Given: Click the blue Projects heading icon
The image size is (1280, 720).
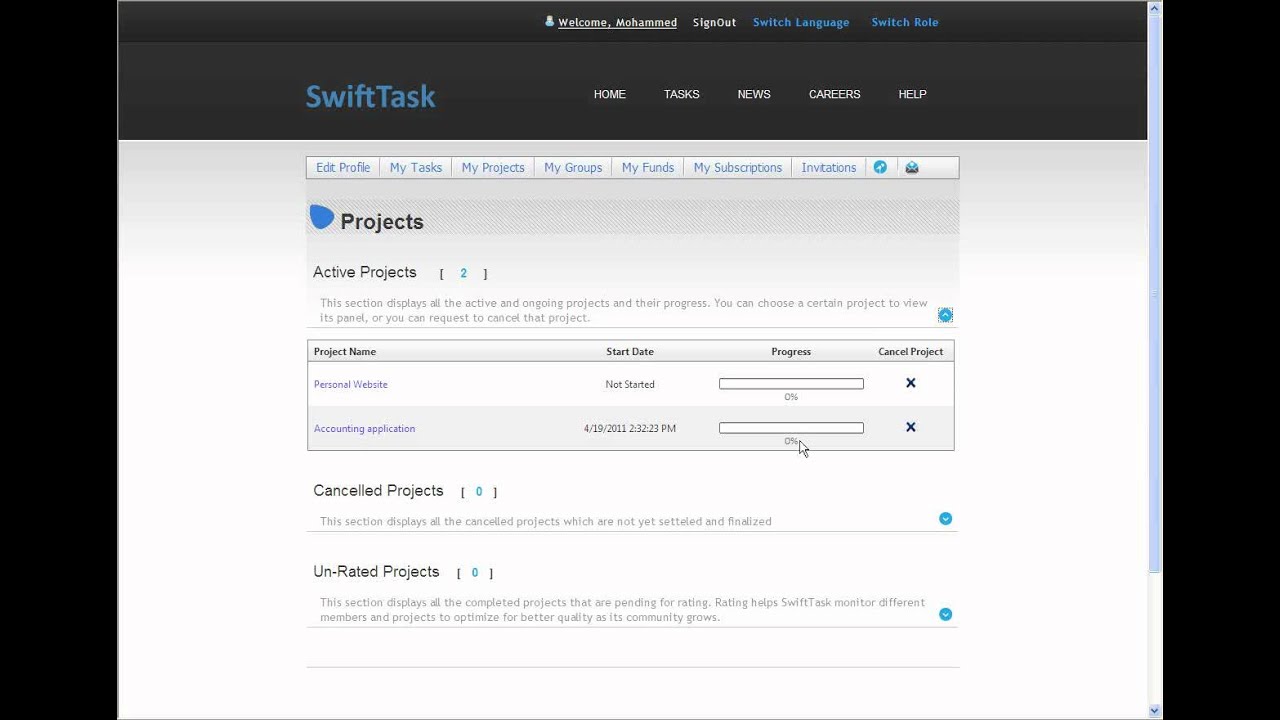Looking at the screenshot, I should [x=322, y=217].
